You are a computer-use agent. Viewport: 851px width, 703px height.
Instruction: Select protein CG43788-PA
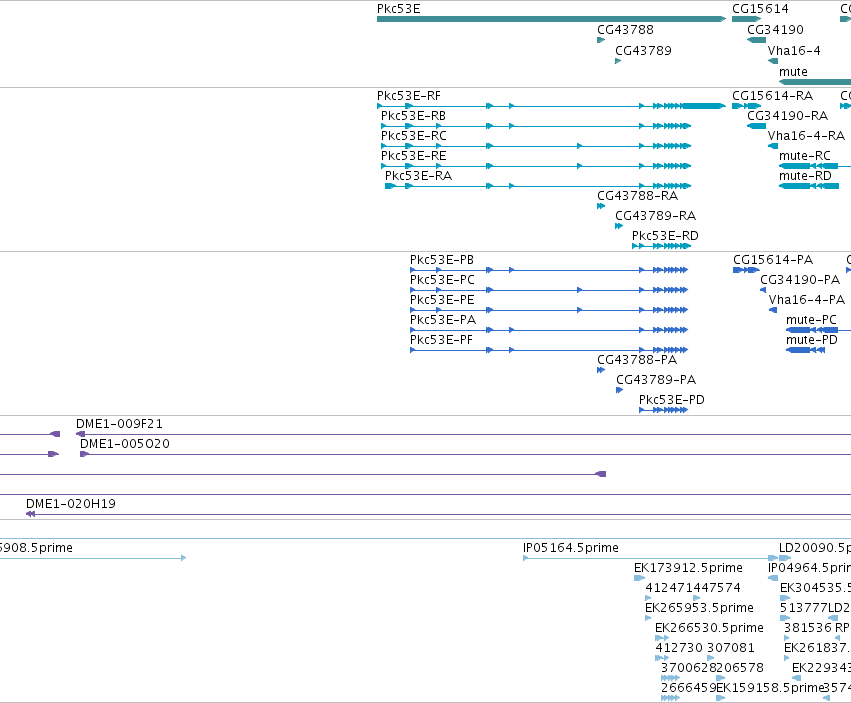click(637, 360)
